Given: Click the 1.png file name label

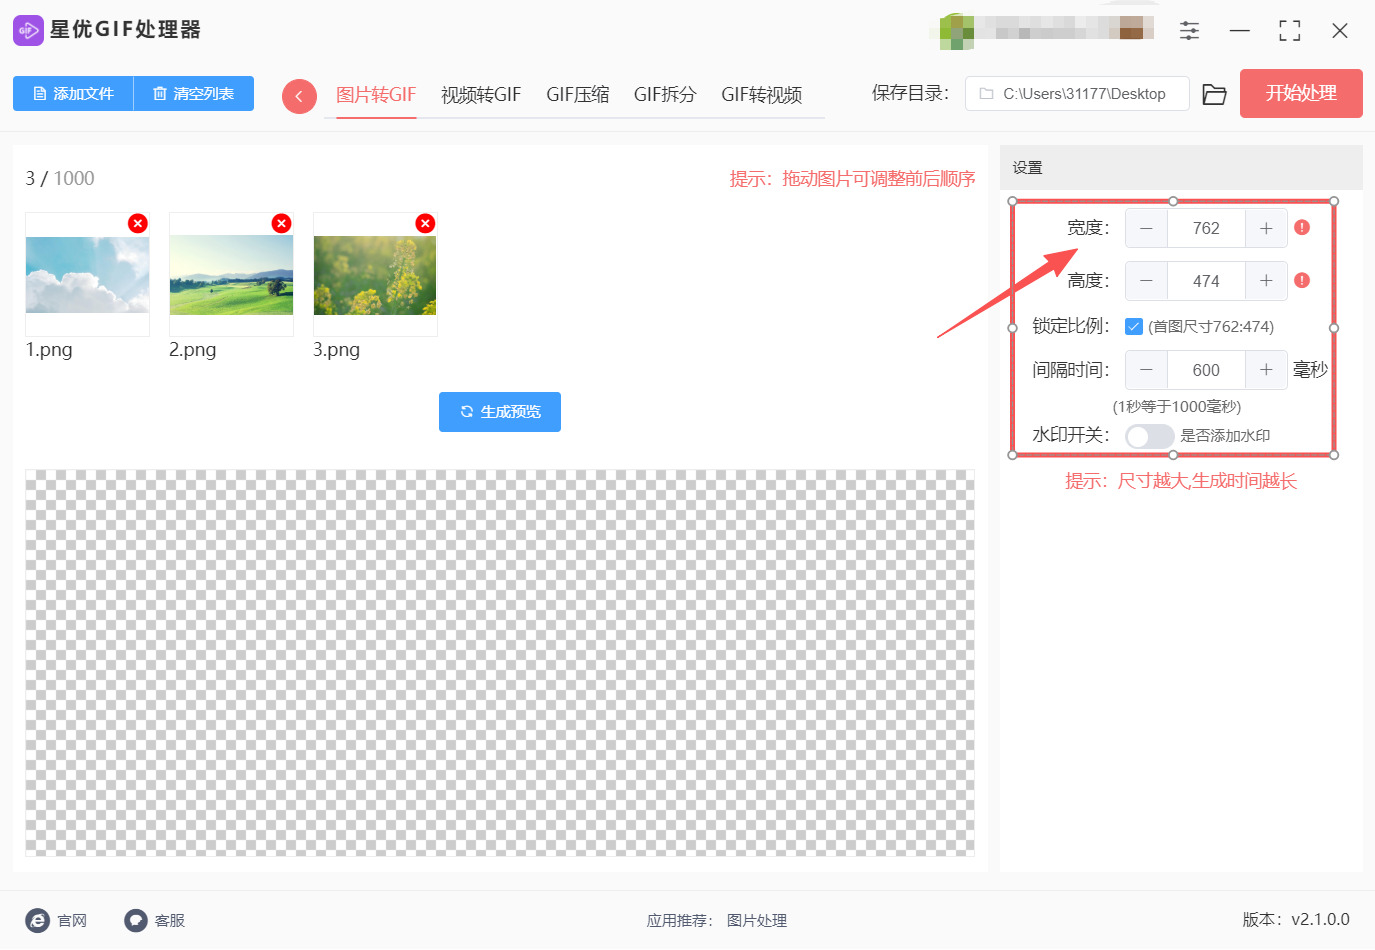Looking at the screenshot, I should point(49,350).
